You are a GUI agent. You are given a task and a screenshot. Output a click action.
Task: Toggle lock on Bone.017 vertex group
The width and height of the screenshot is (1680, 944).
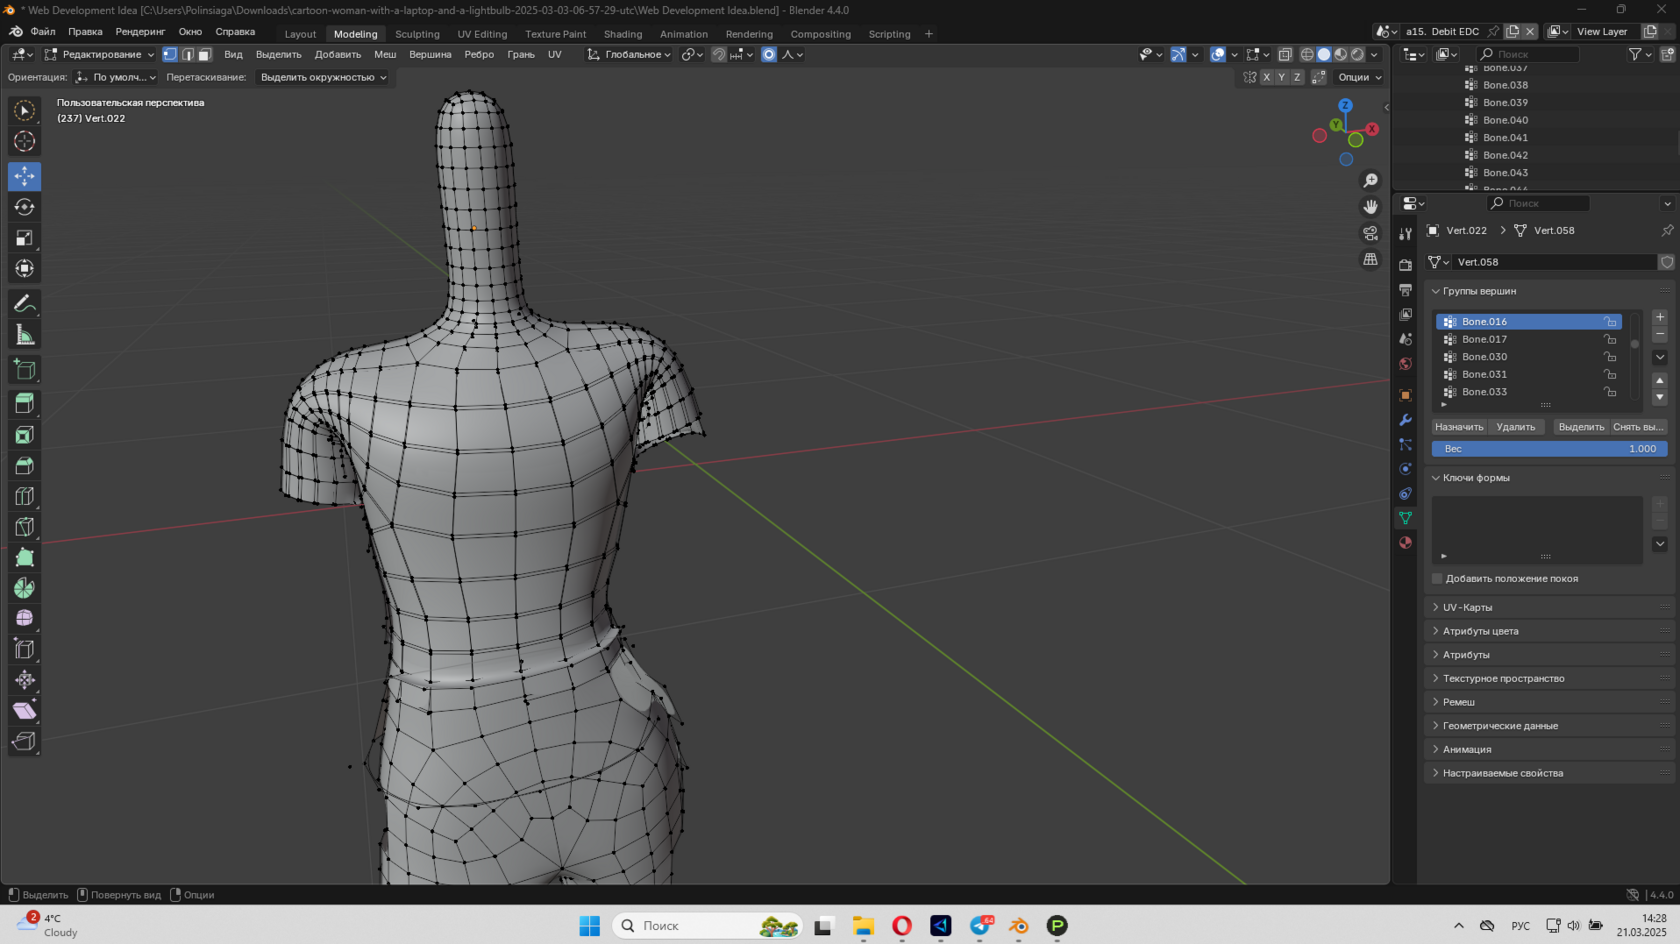[x=1610, y=339]
